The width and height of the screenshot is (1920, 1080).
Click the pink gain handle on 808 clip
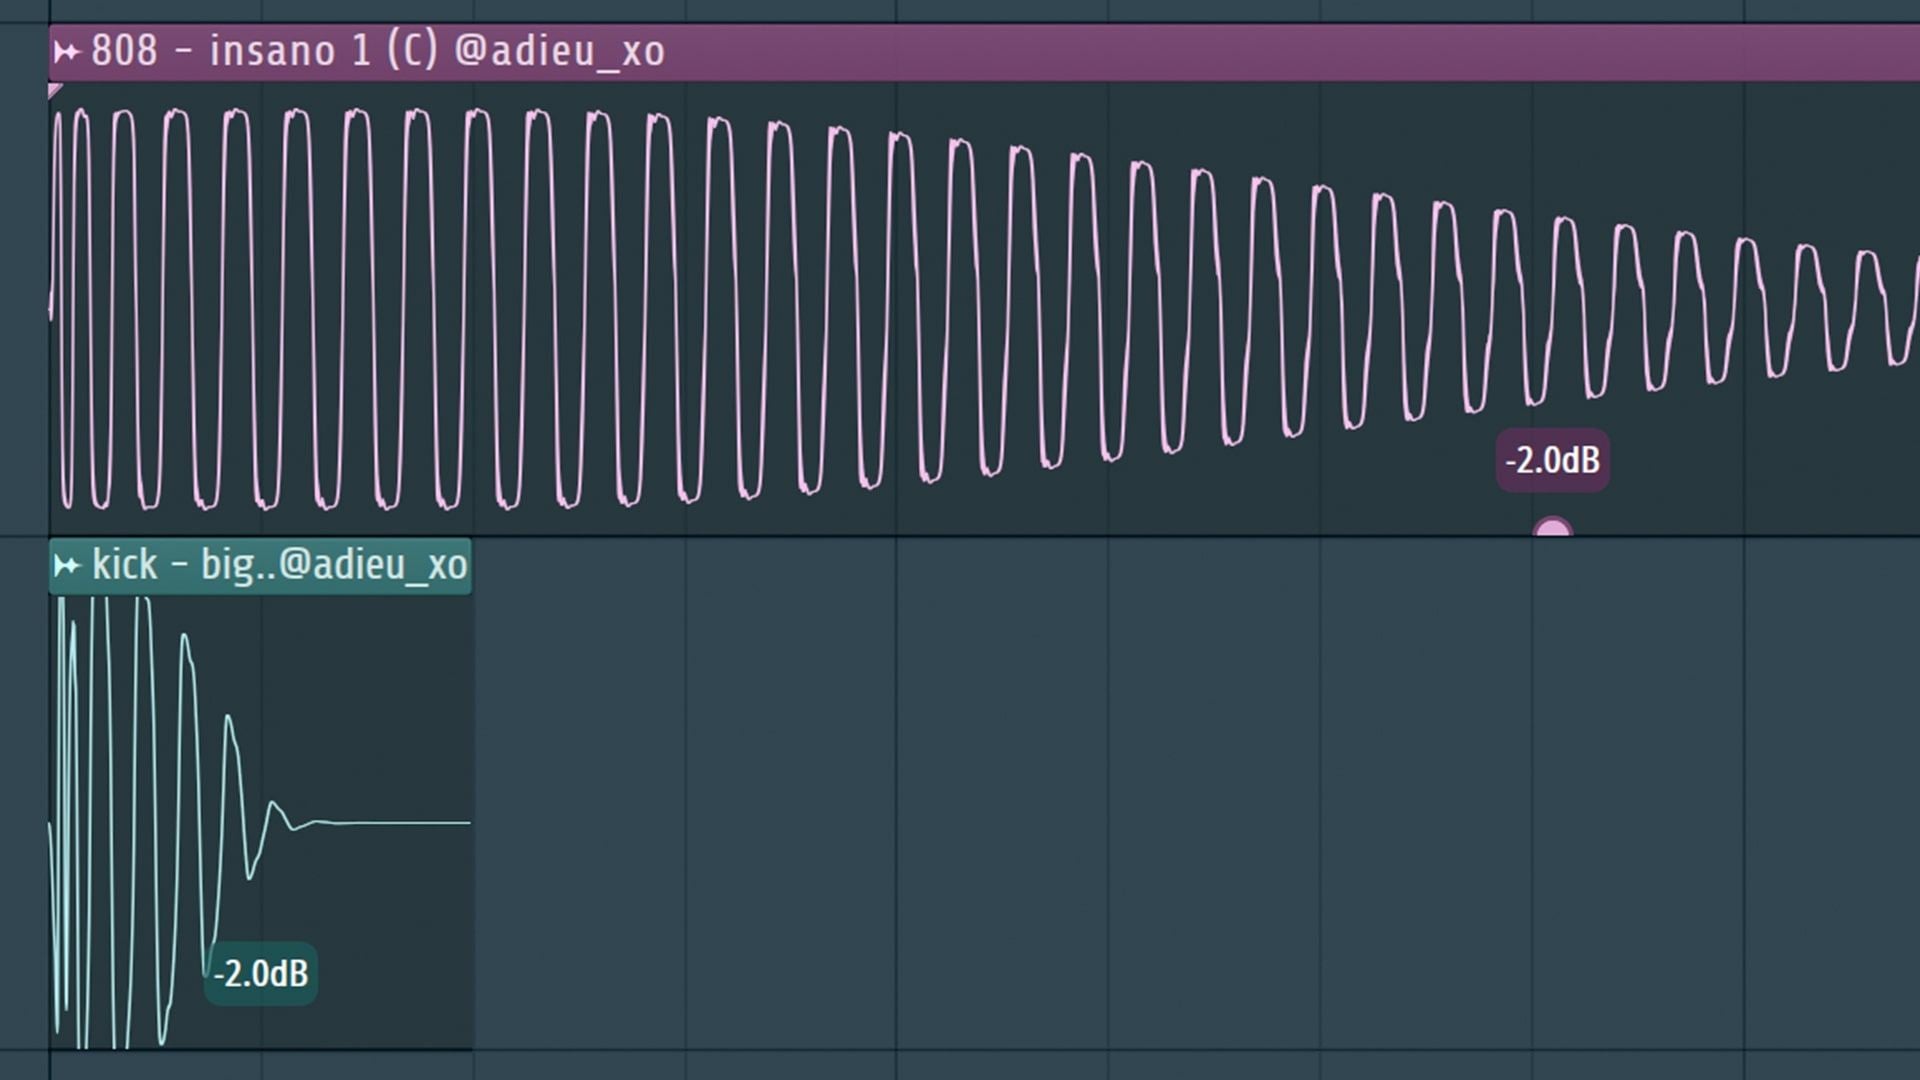pyautogui.click(x=1552, y=527)
